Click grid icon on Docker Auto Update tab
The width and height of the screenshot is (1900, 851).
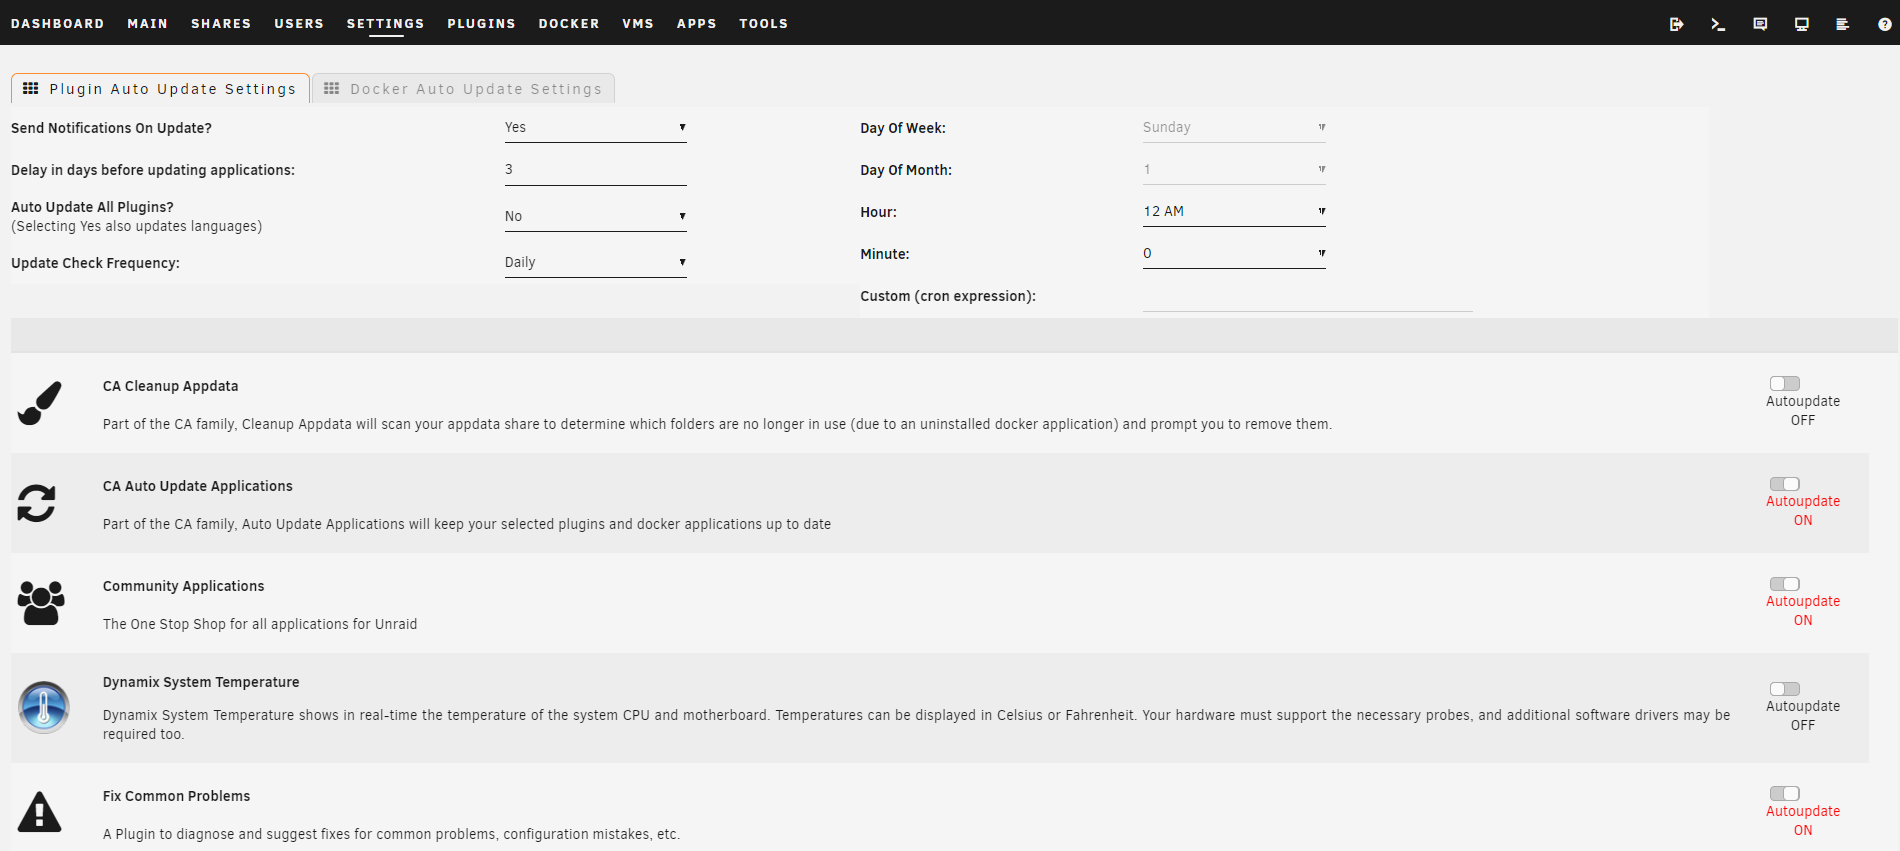pyautogui.click(x=332, y=88)
